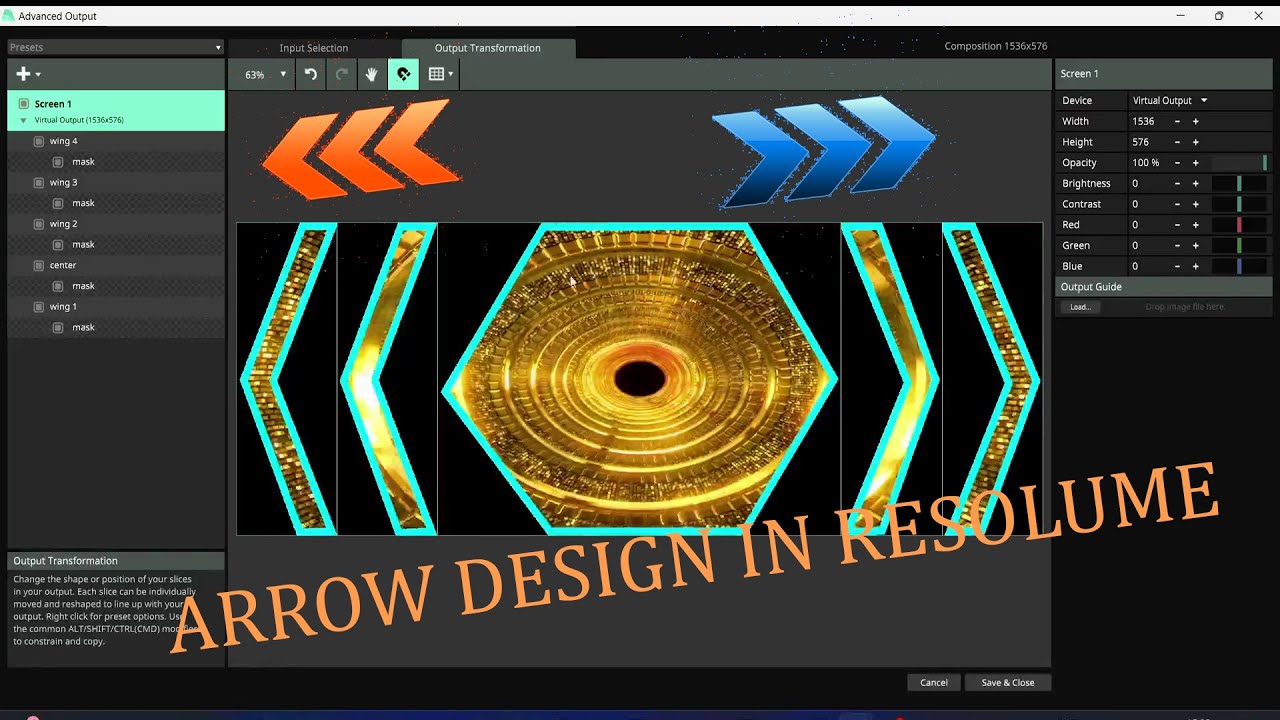Toggle the mask checkbox under wing 3

[x=58, y=203]
